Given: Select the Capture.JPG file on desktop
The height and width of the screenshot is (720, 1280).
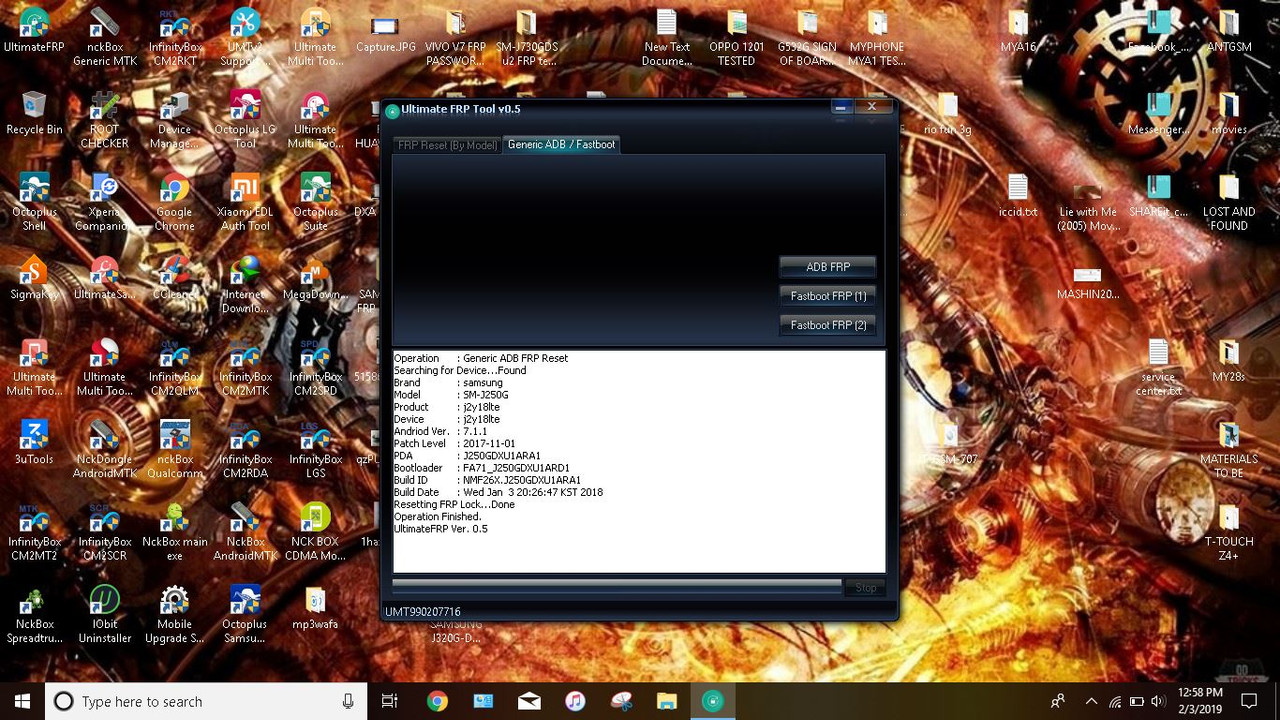Looking at the screenshot, I should pos(385,32).
